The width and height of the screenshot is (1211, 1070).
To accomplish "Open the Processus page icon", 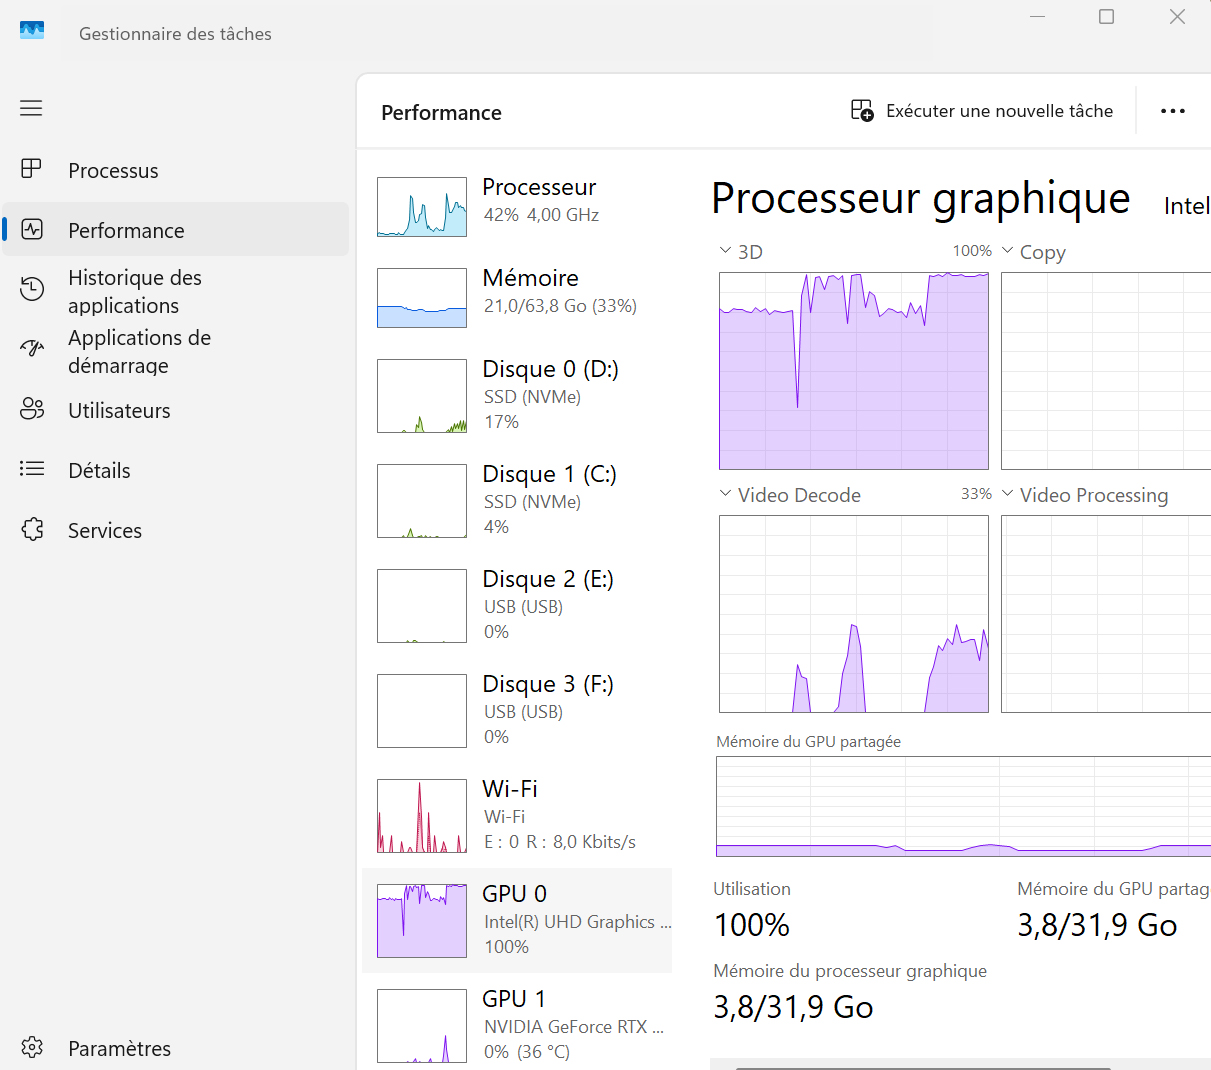I will [x=32, y=169].
